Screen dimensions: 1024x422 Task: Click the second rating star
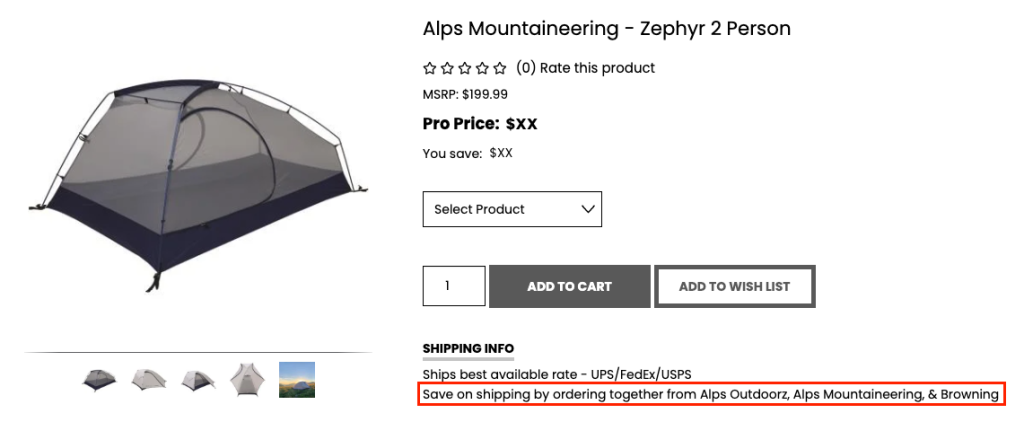point(447,69)
